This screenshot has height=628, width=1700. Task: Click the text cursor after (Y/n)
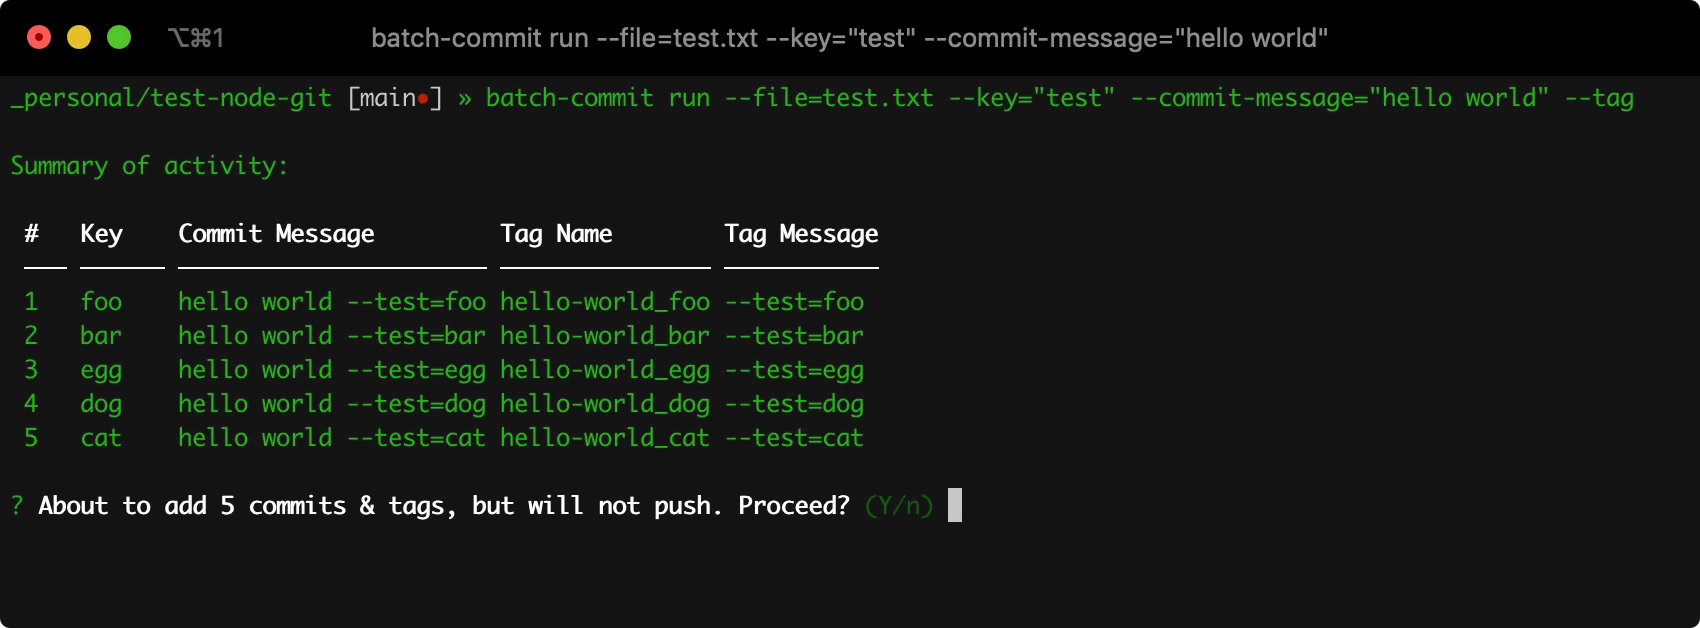pyautogui.click(x=955, y=505)
